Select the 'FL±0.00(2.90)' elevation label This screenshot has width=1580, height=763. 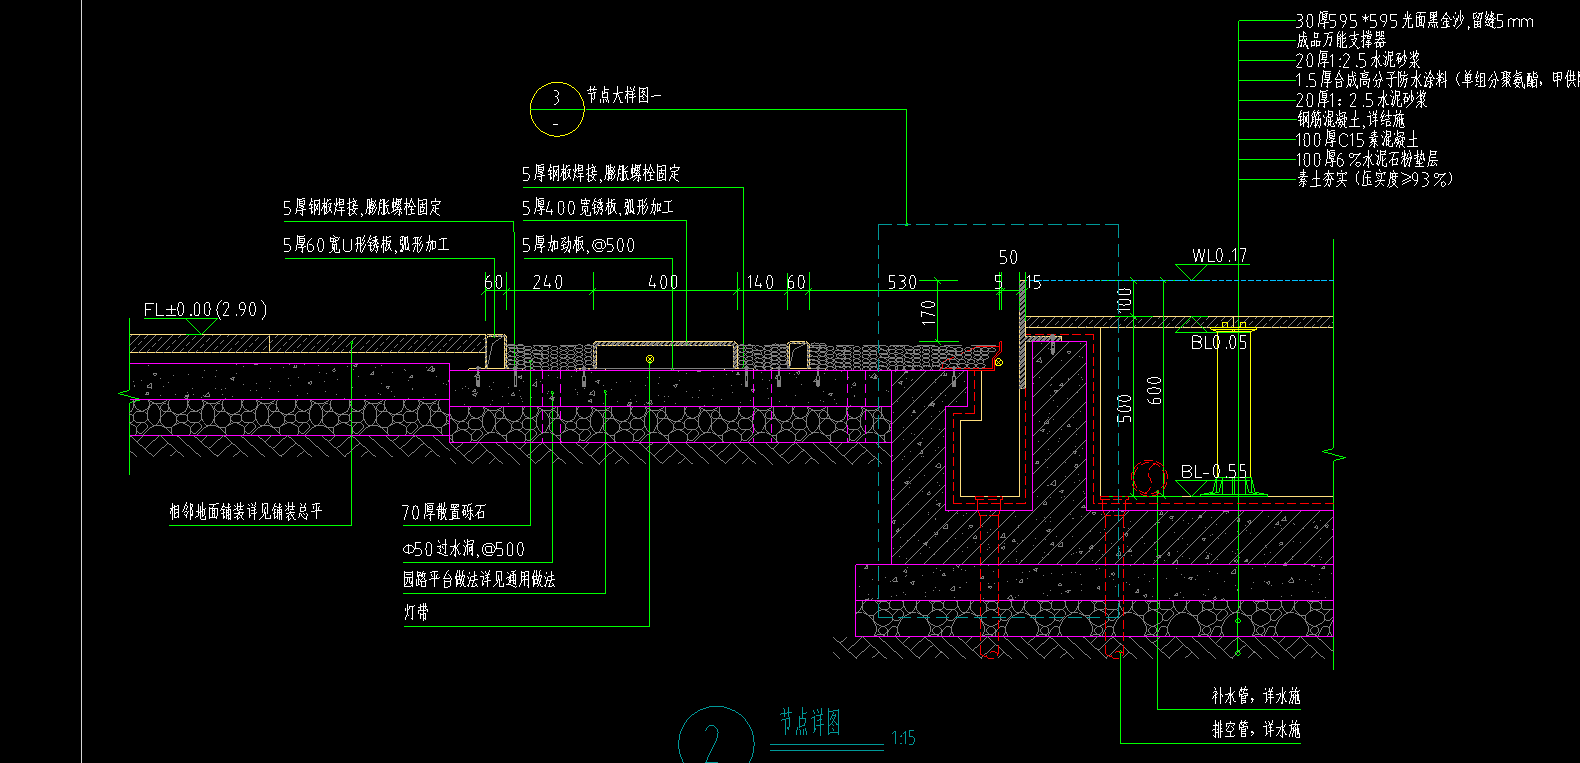[x=205, y=310]
